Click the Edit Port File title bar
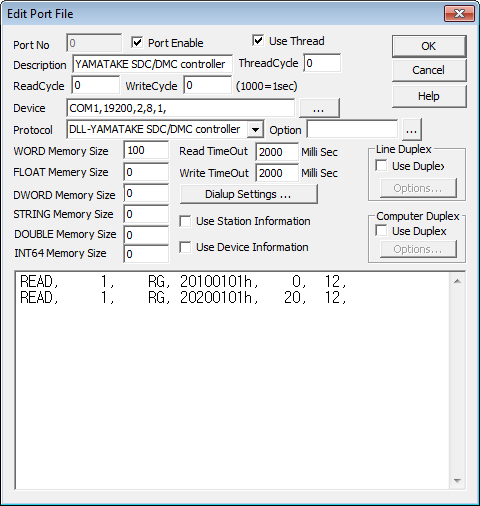This screenshot has width=480, height=506. pyautogui.click(x=223, y=14)
